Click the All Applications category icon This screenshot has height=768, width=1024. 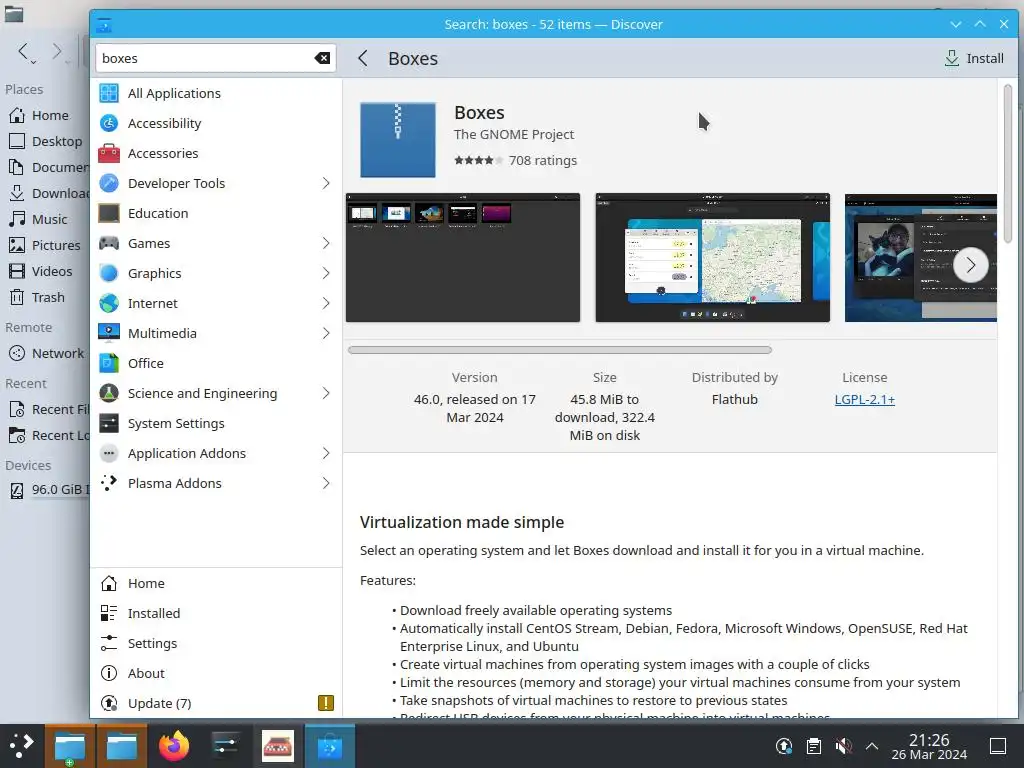click(108, 93)
